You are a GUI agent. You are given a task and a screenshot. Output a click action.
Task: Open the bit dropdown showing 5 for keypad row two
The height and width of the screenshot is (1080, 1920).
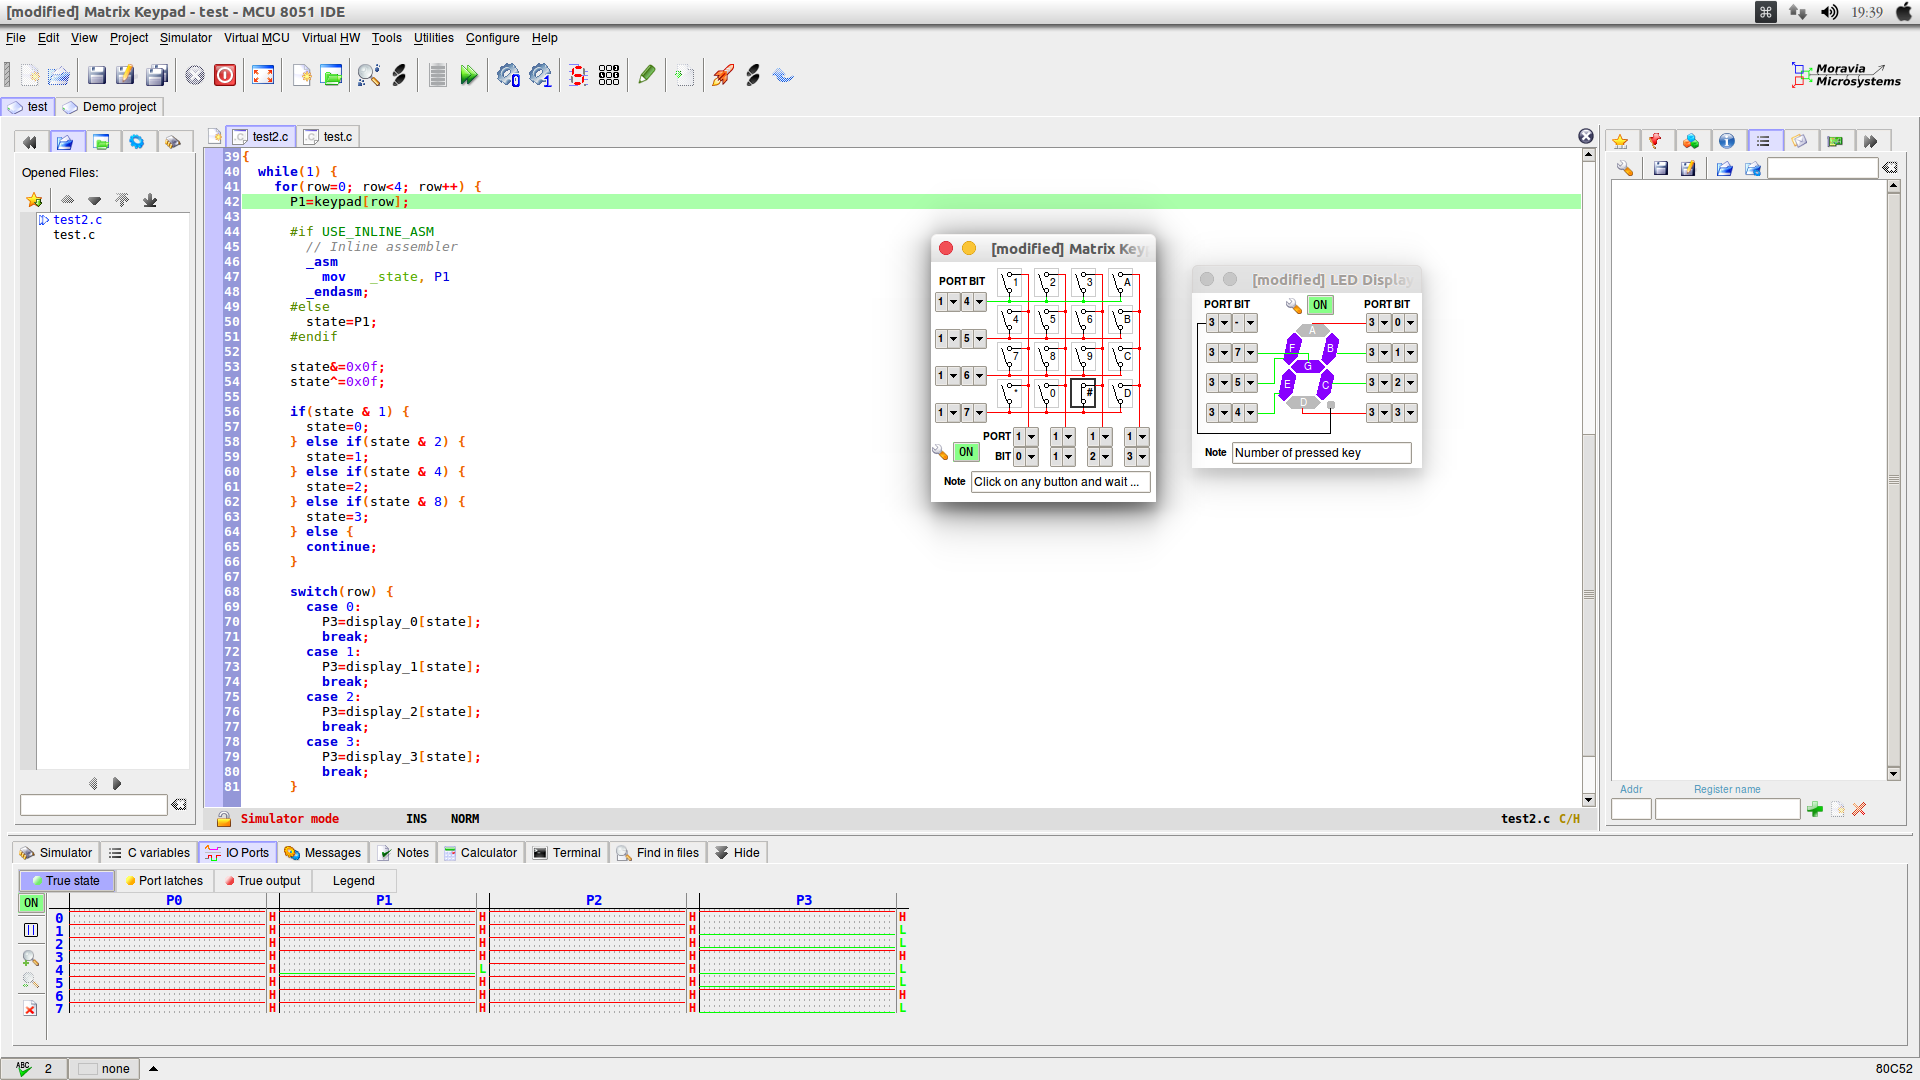coord(973,338)
